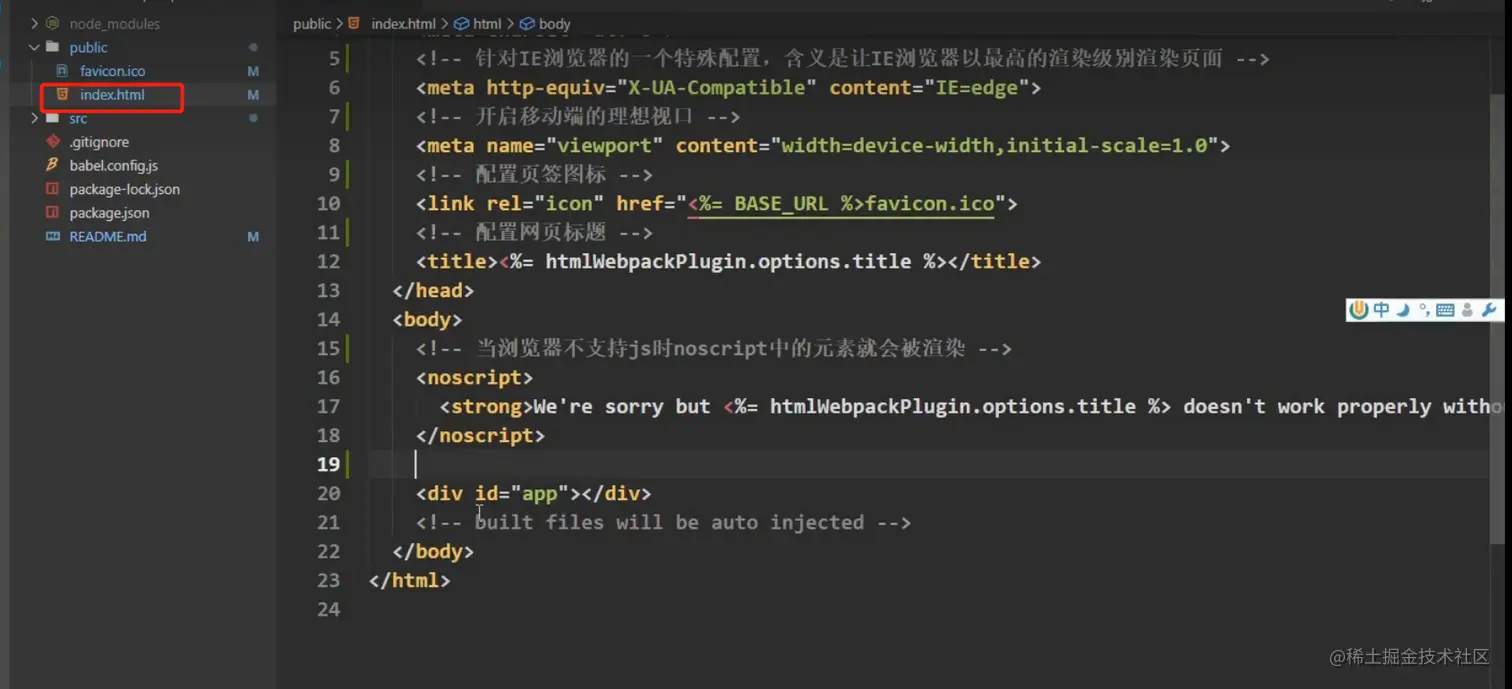
Task: Click the closing </body> tag
Action: 433,552
